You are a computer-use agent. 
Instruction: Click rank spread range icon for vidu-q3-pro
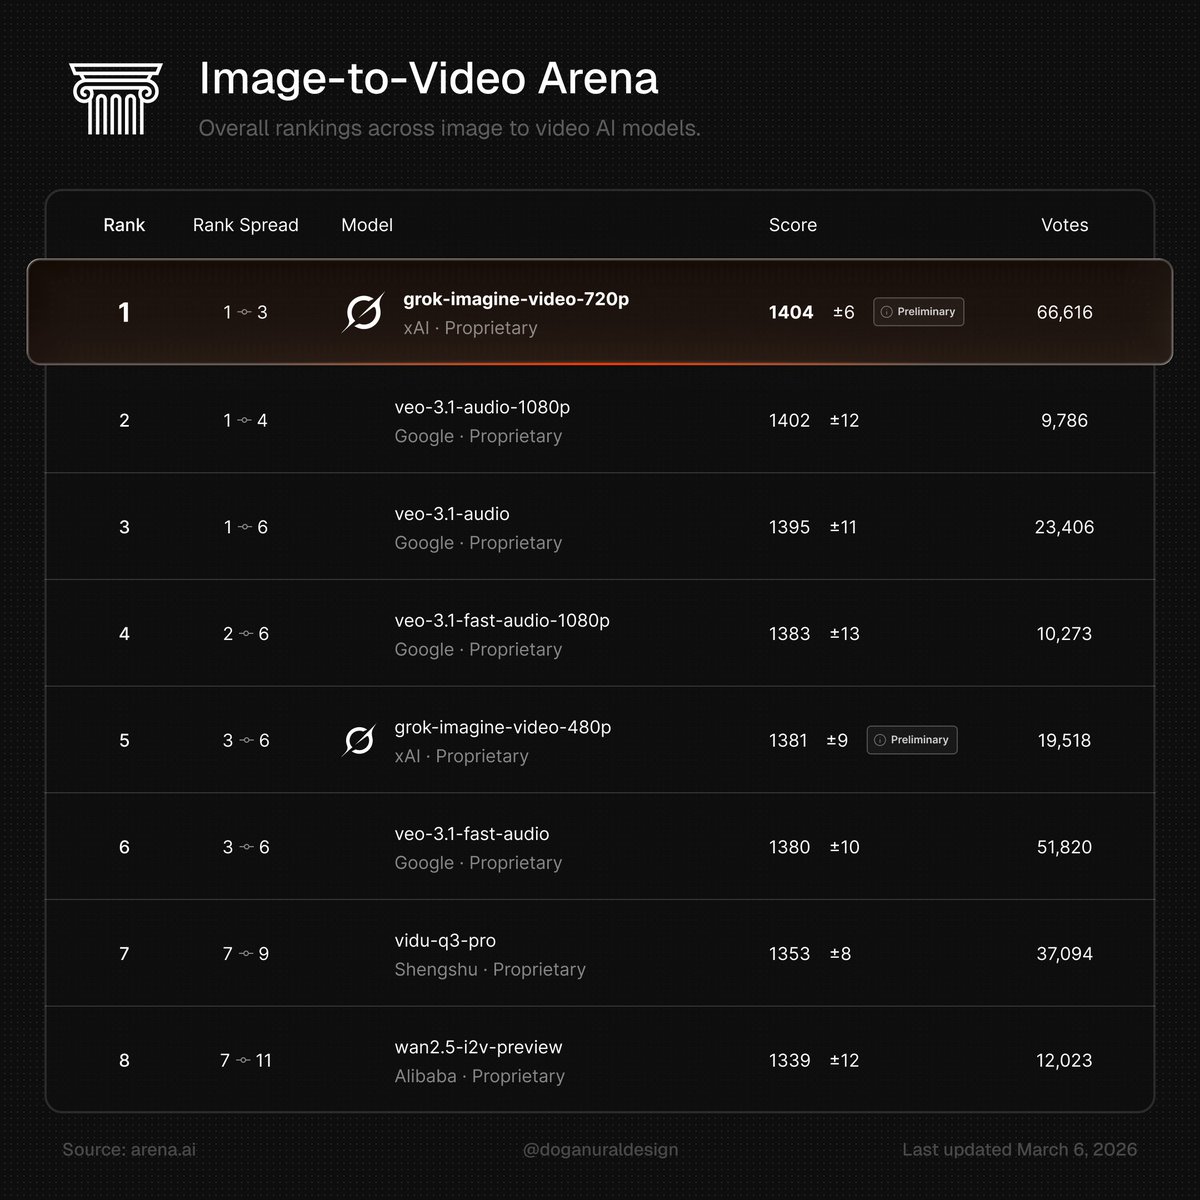point(245,954)
